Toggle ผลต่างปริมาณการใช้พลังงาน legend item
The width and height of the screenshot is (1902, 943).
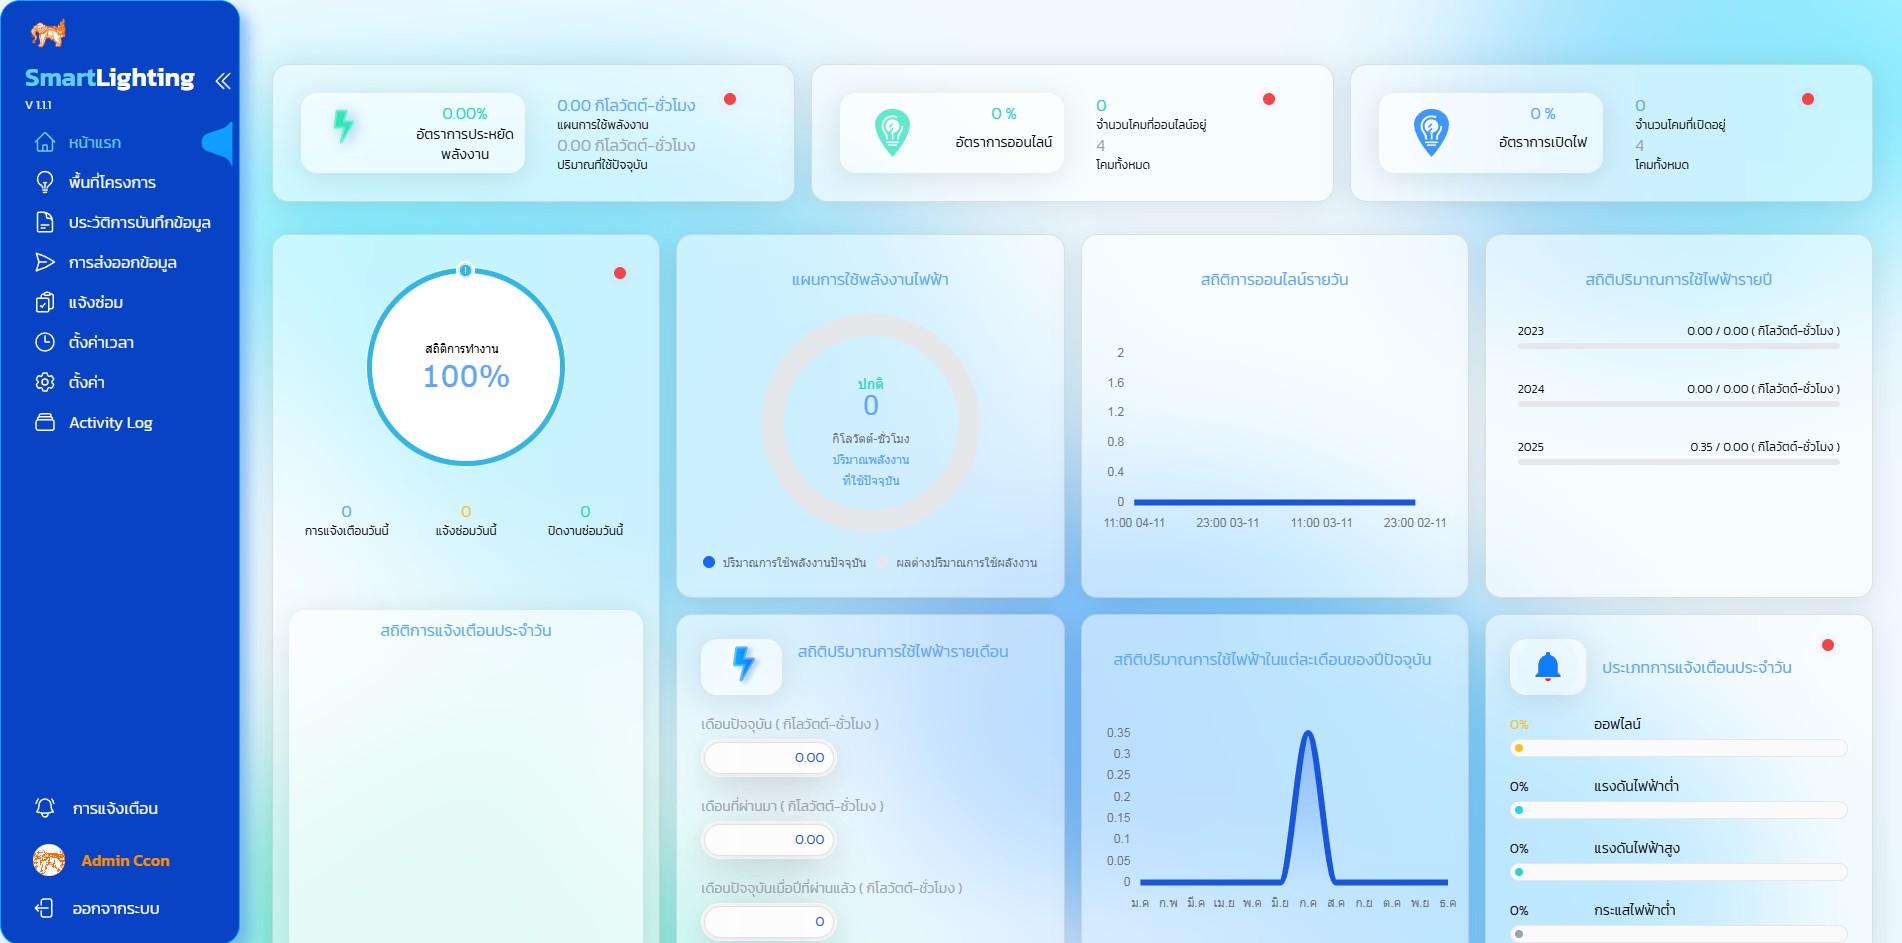(x=958, y=563)
